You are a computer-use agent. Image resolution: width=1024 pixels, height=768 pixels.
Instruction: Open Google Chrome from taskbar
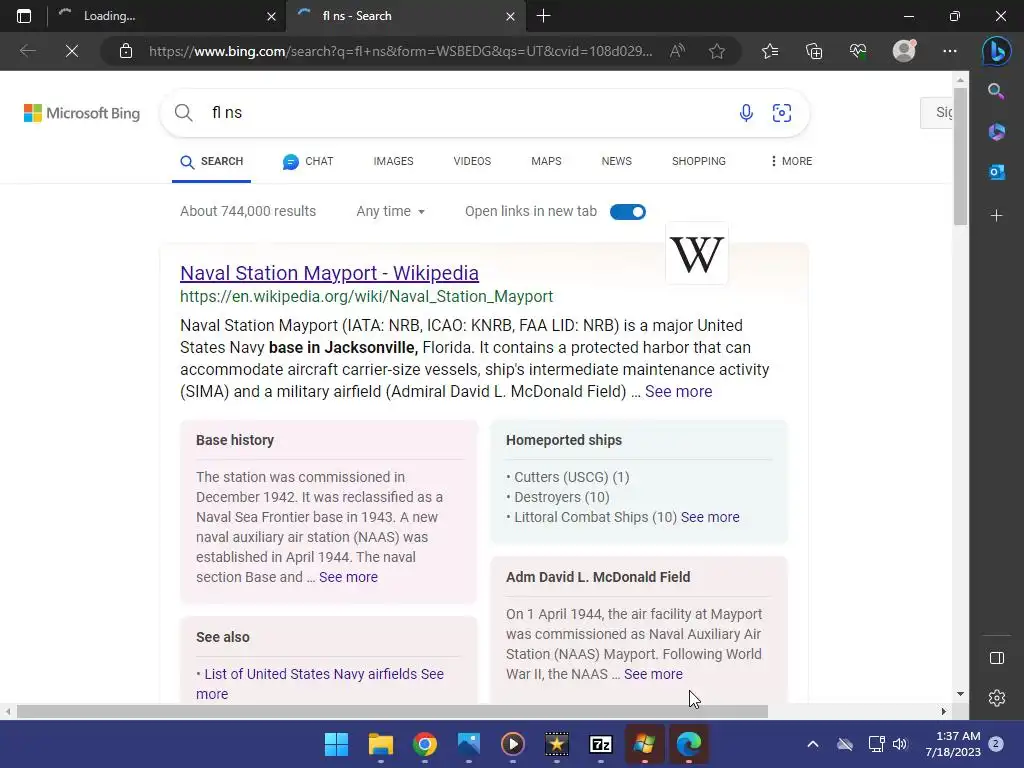pyautogui.click(x=424, y=744)
